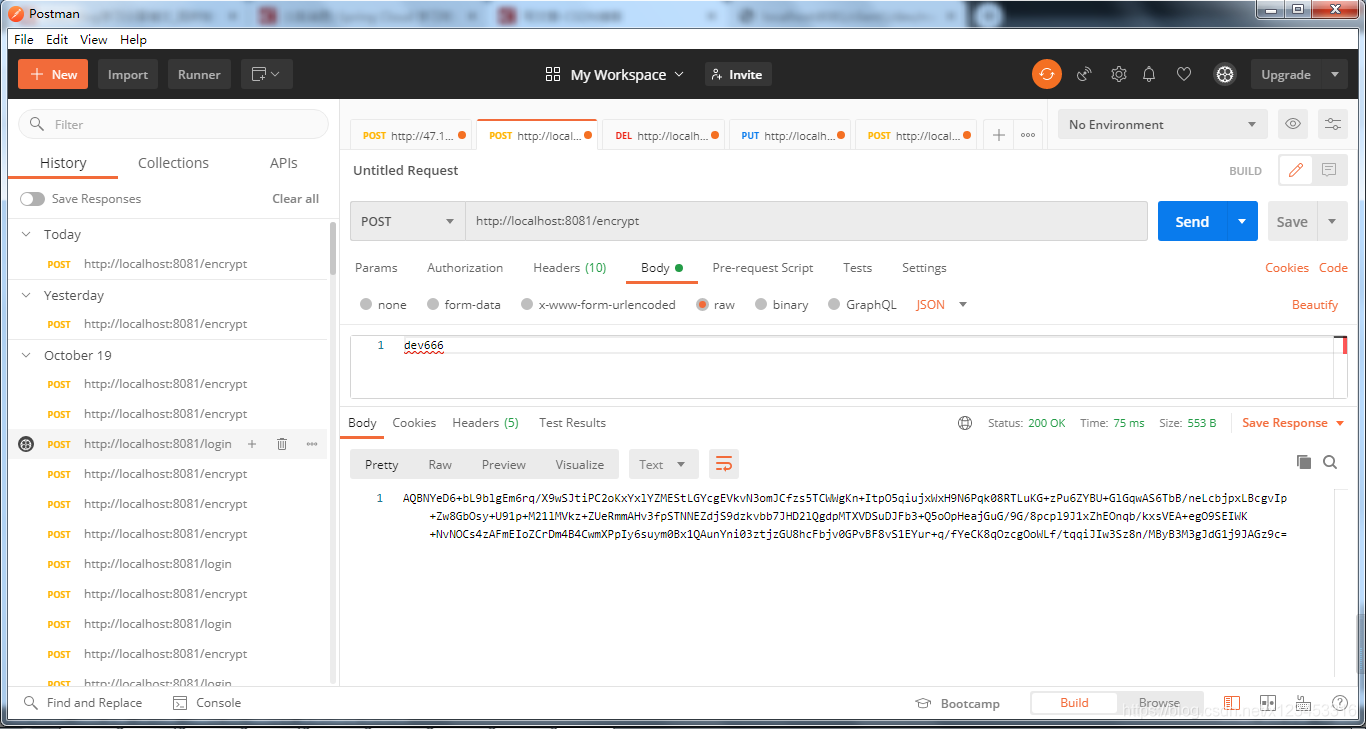
Task: Open Find and Replace
Action: pyautogui.click(x=83, y=703)
